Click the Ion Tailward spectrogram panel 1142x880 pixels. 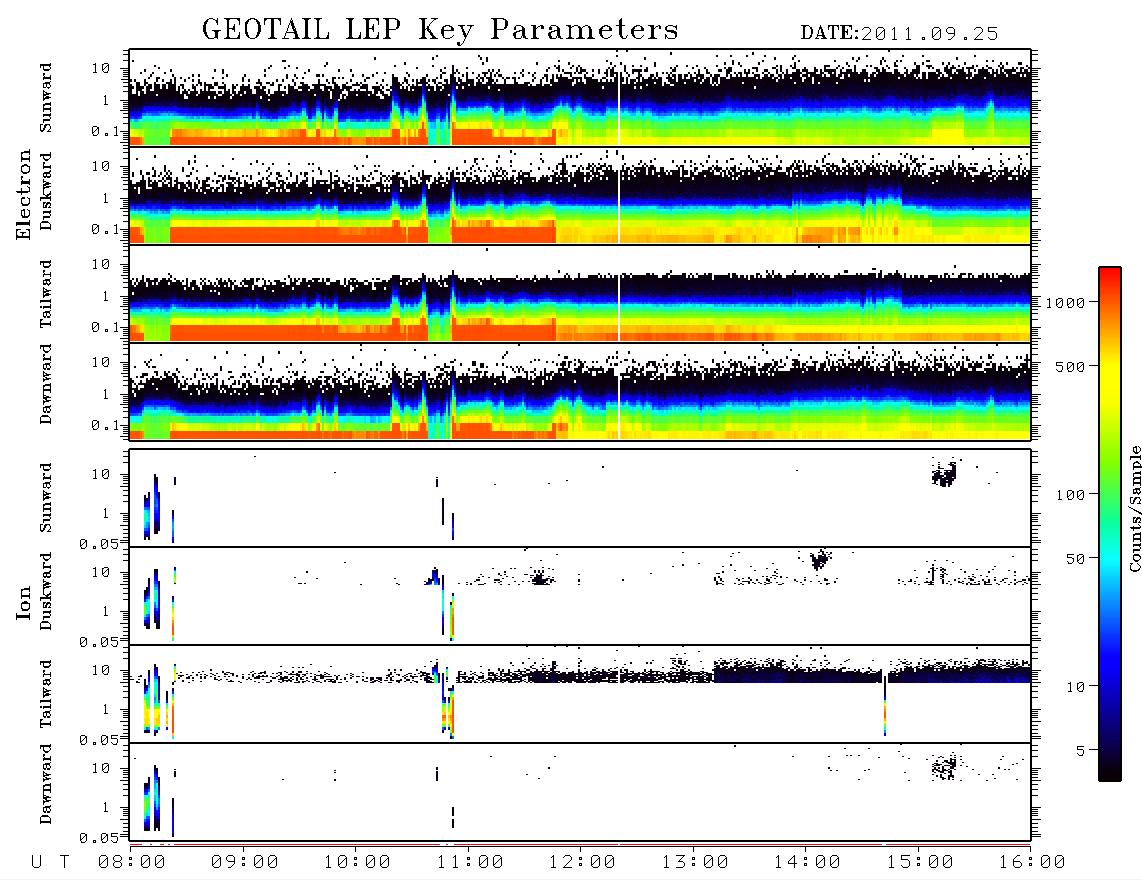[x=580, y=694]
